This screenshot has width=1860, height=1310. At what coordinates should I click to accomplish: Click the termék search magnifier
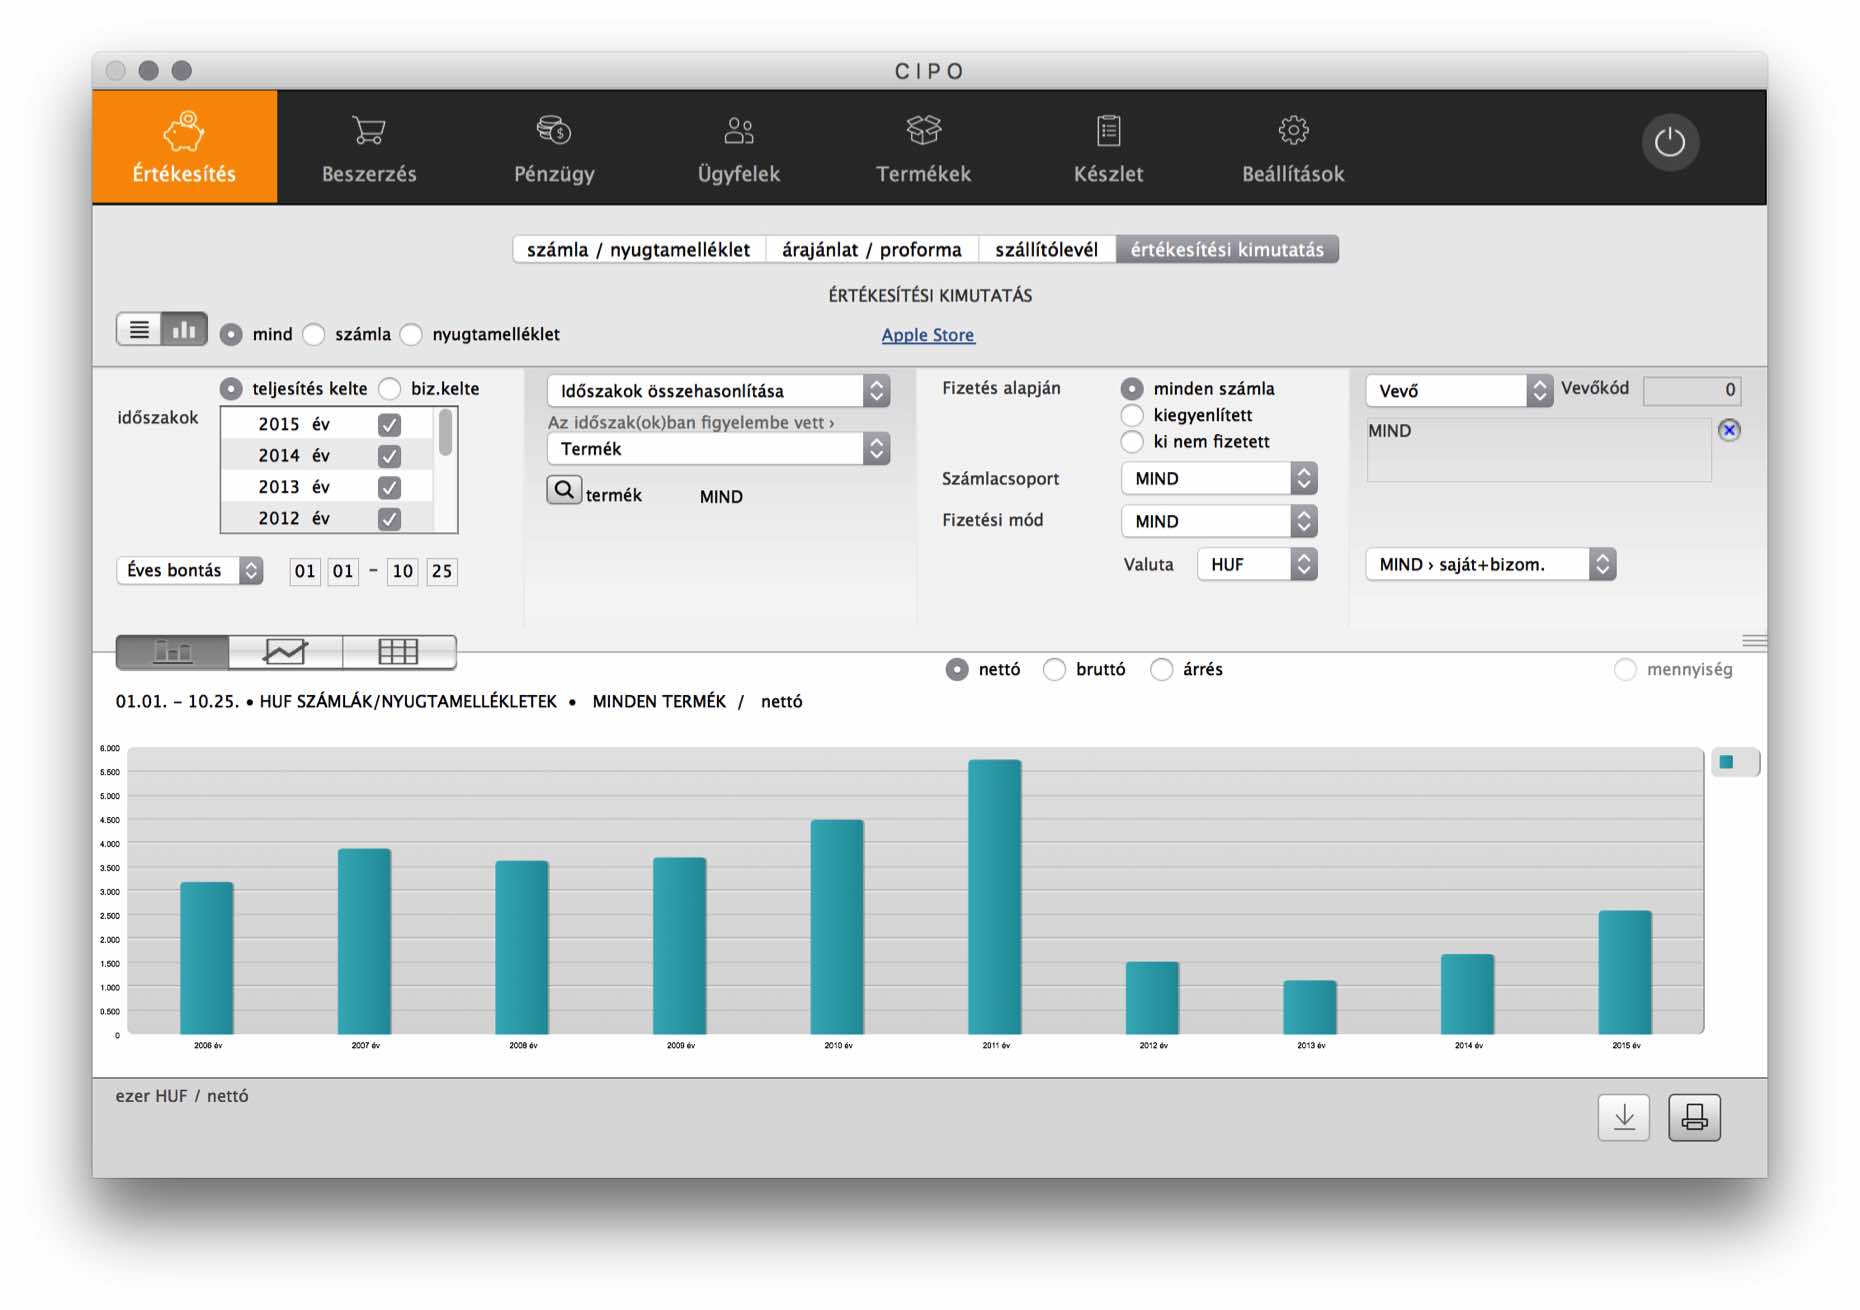[x=564, y=490]
